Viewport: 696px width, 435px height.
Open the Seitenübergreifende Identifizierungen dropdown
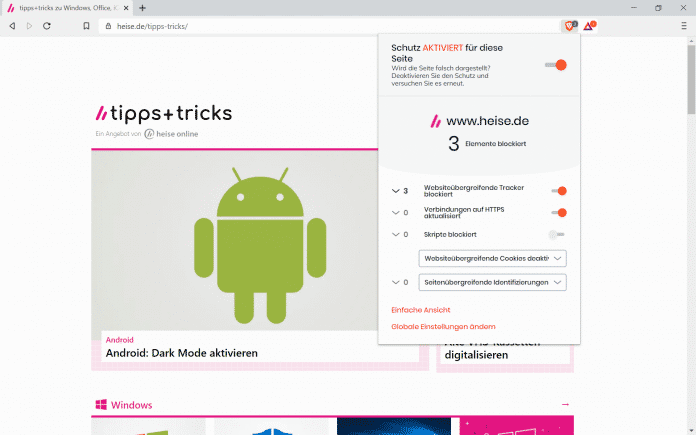492,283
